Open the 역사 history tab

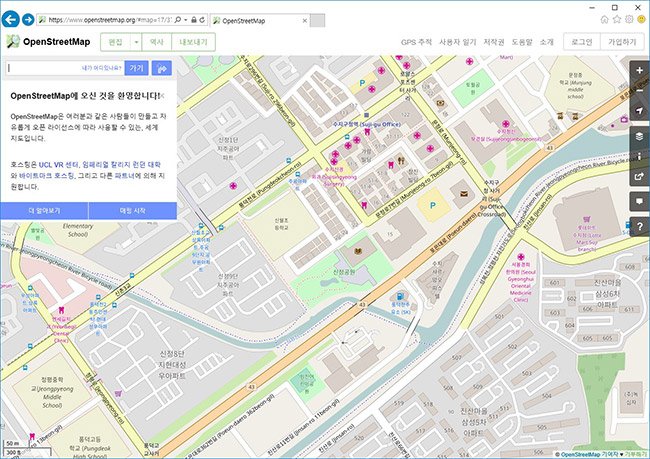click(156, 42)
